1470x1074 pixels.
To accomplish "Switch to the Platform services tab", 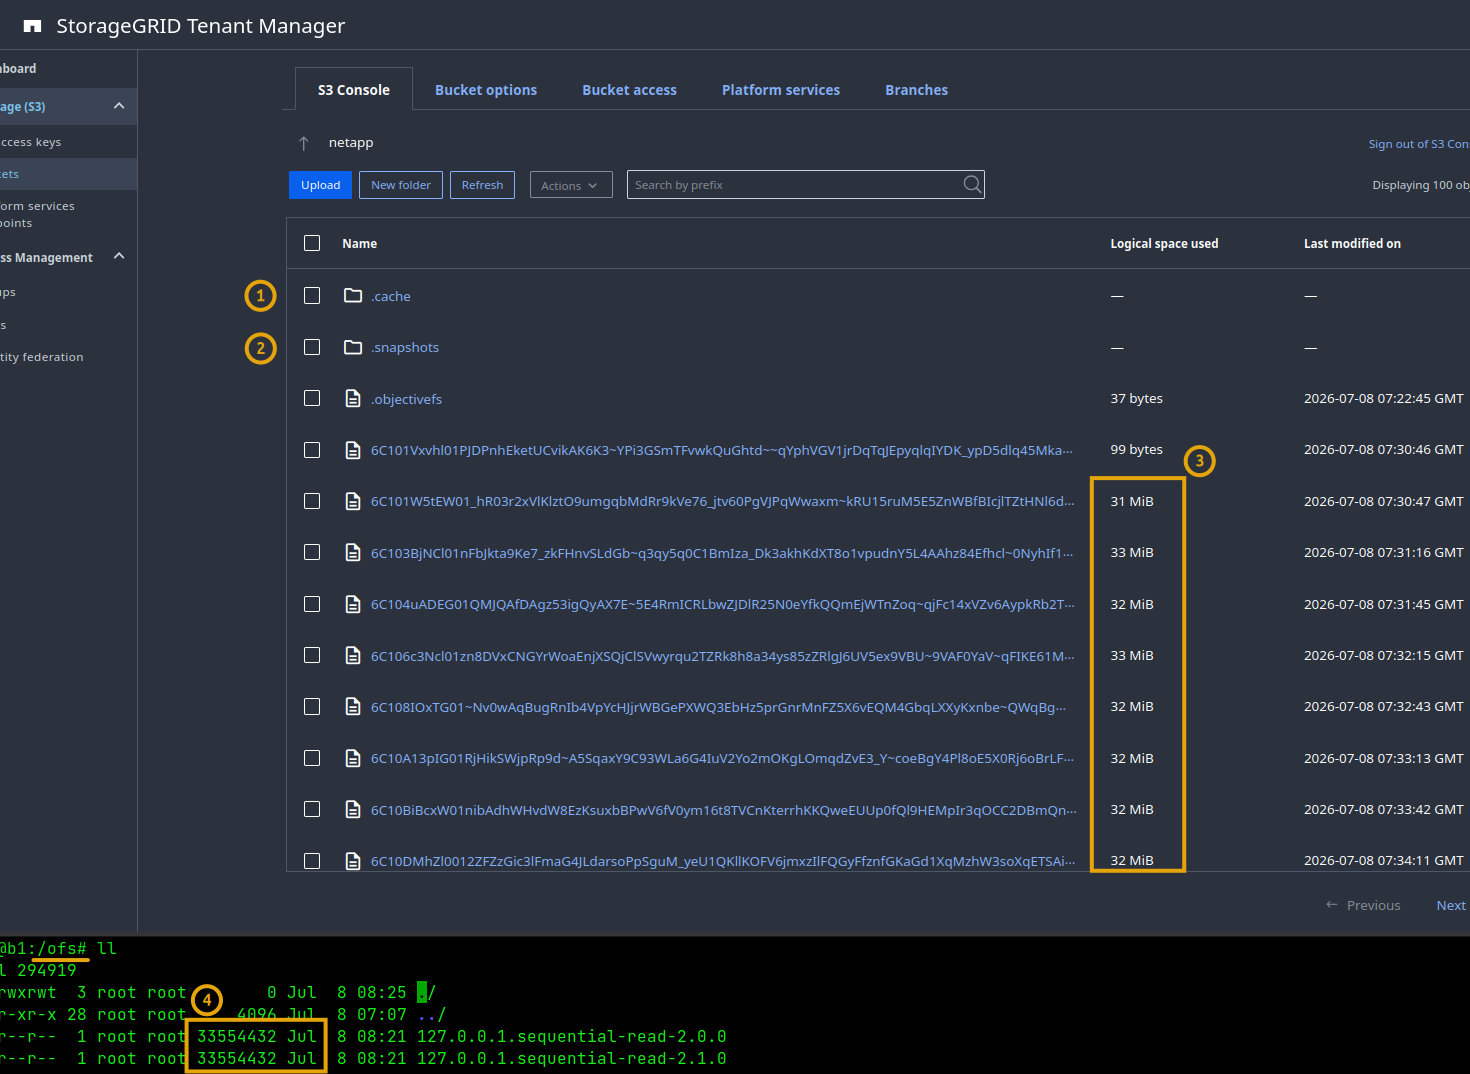I will tap(781, 90).
